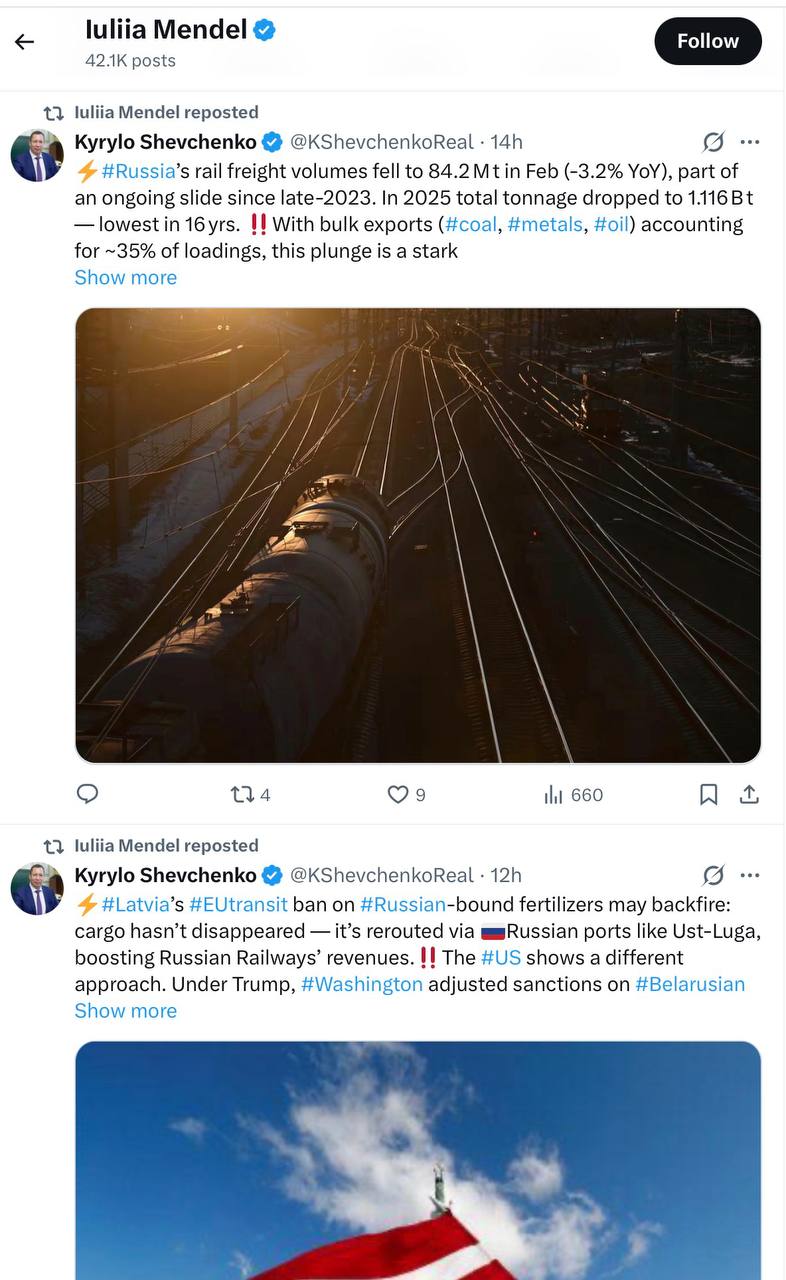View analytics for 660-view post
This screenshot has height=1280, width=786.
pos(573,794)
